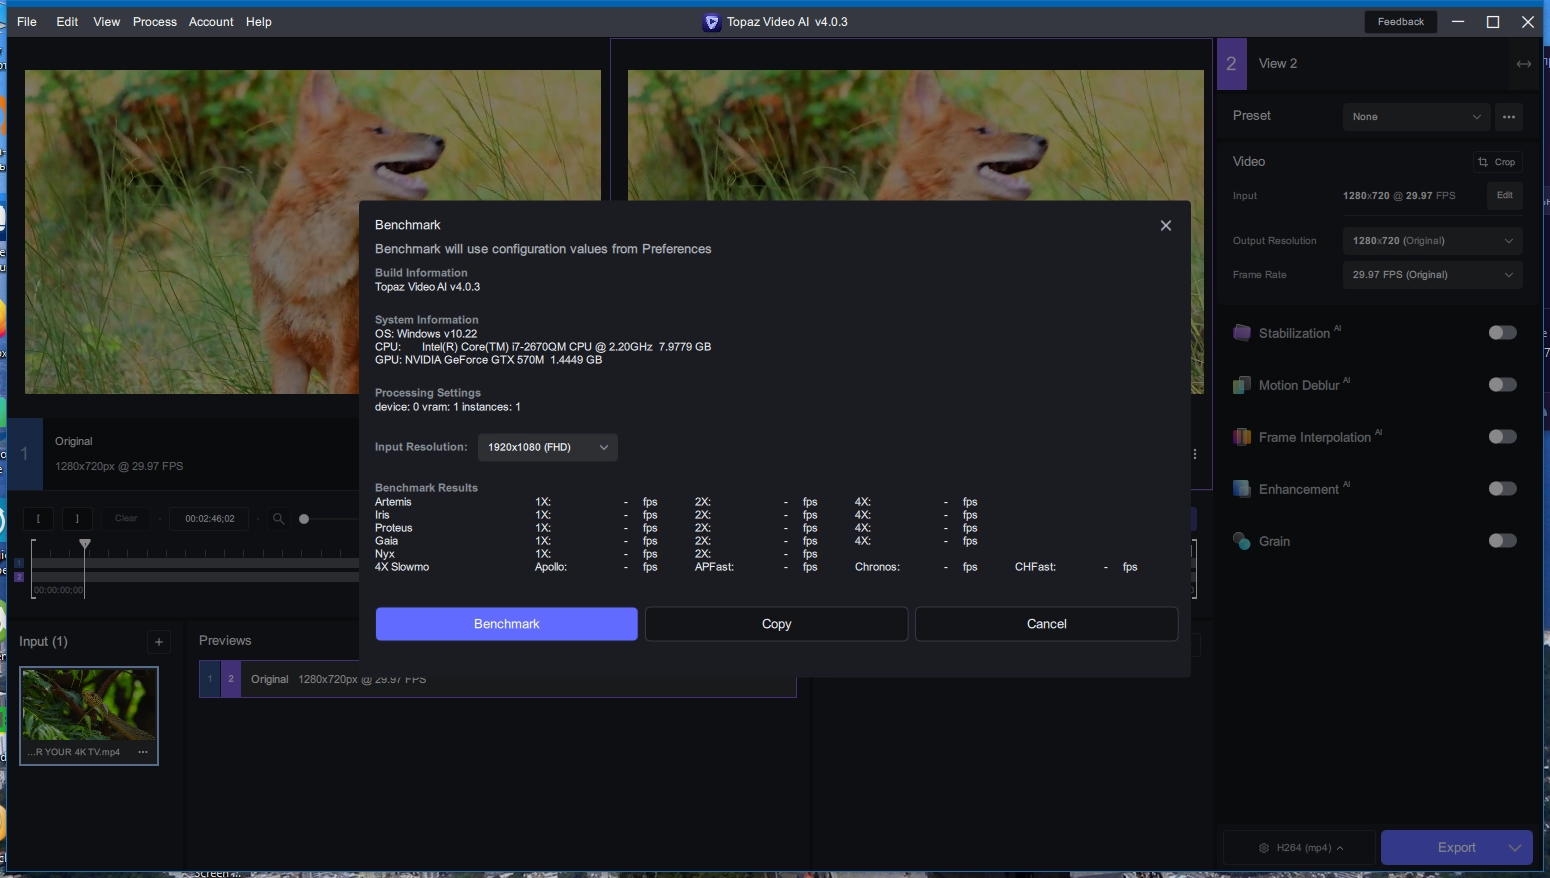The width and height of the screenshot is (1550, 878).
Task: Click the Motion Deblur icon
Action: [x=1242, y=385]
